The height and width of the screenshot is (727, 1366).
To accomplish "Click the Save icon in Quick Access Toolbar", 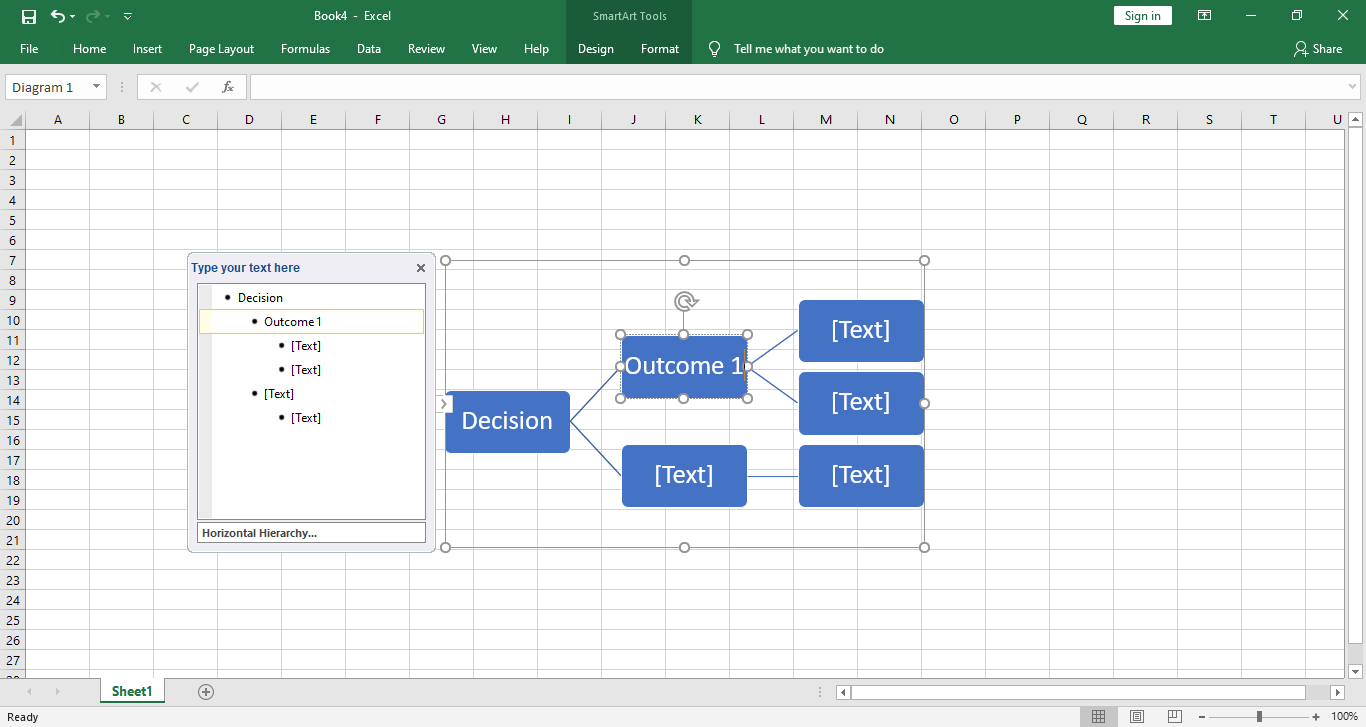I will 28,15.
